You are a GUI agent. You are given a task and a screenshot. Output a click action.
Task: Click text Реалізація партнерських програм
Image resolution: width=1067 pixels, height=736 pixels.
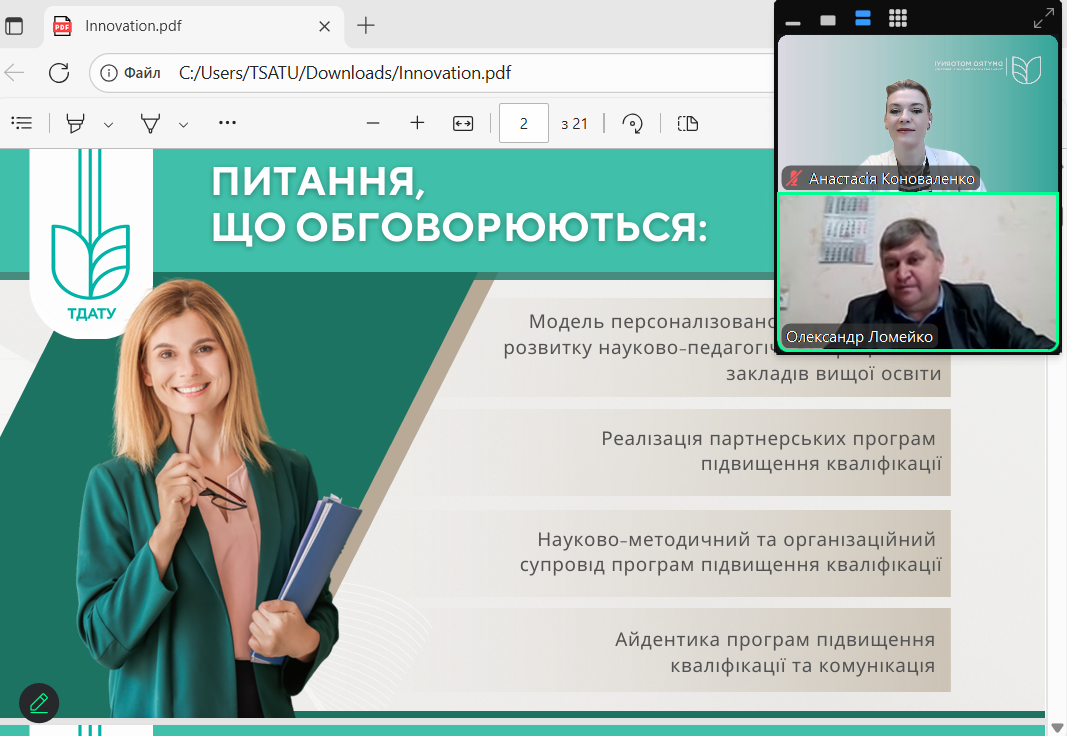[x=768, y=438]
